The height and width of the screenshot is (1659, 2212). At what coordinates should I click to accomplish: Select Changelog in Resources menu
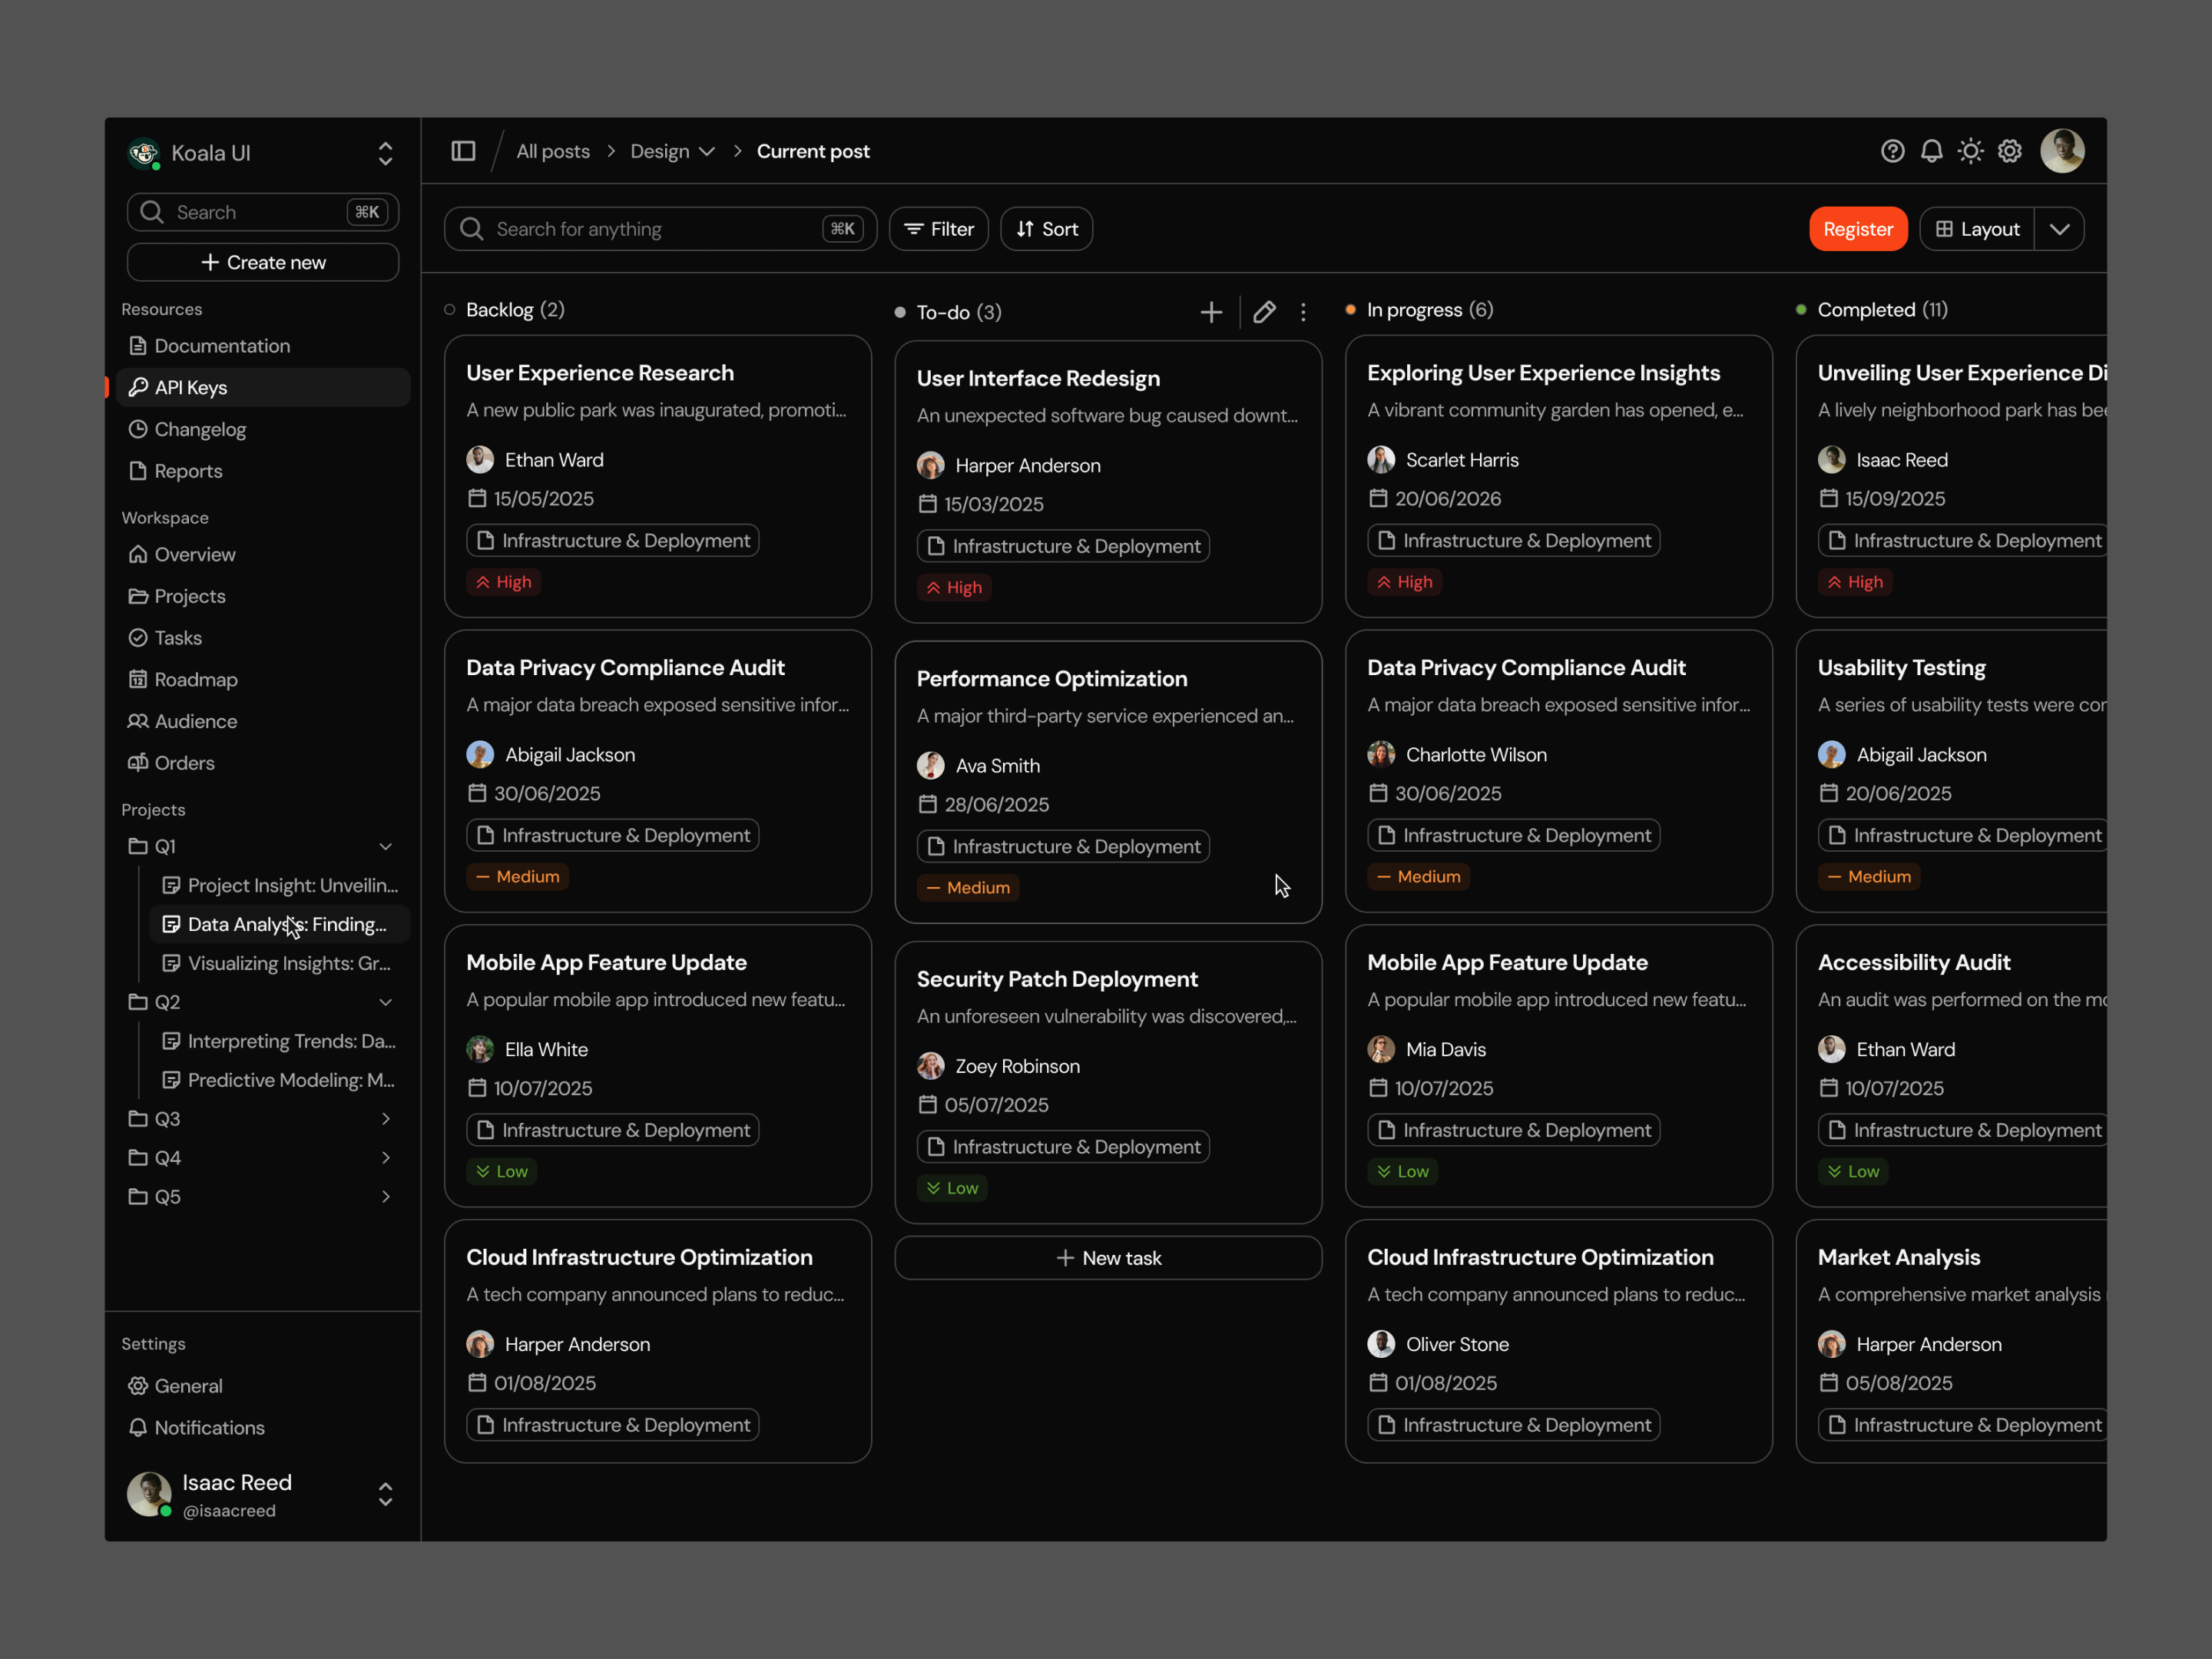click(200, 429)
